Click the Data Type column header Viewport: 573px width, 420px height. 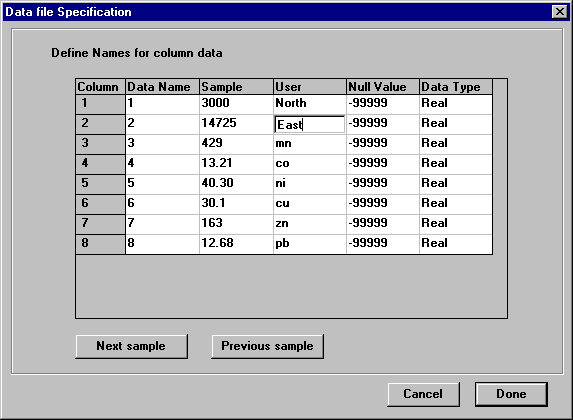click(456, 87)
